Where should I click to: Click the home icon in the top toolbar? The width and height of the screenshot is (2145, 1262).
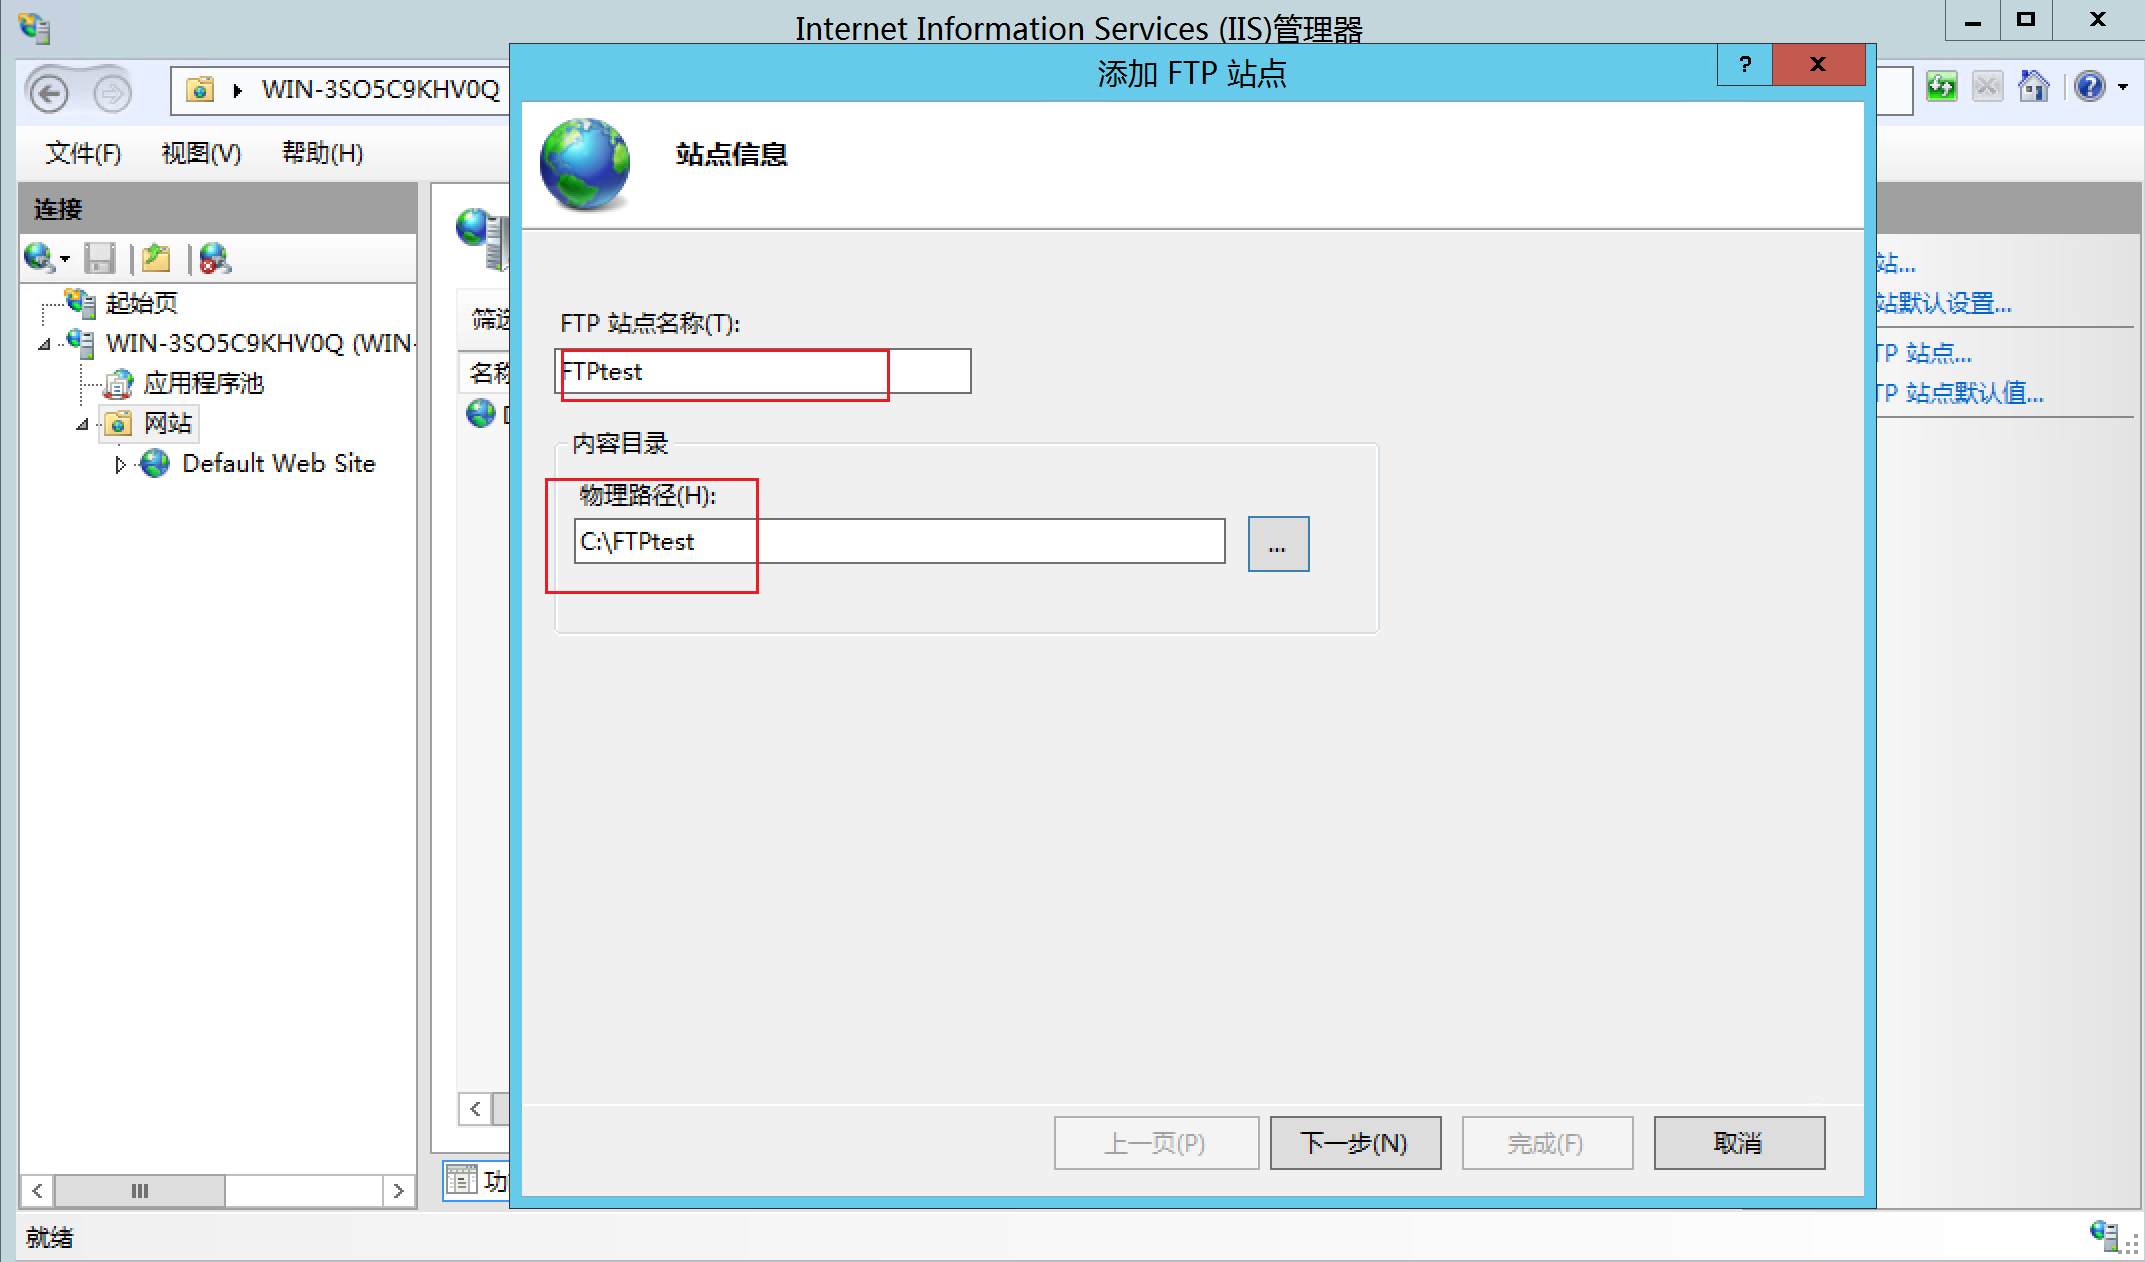point(2033,88)
